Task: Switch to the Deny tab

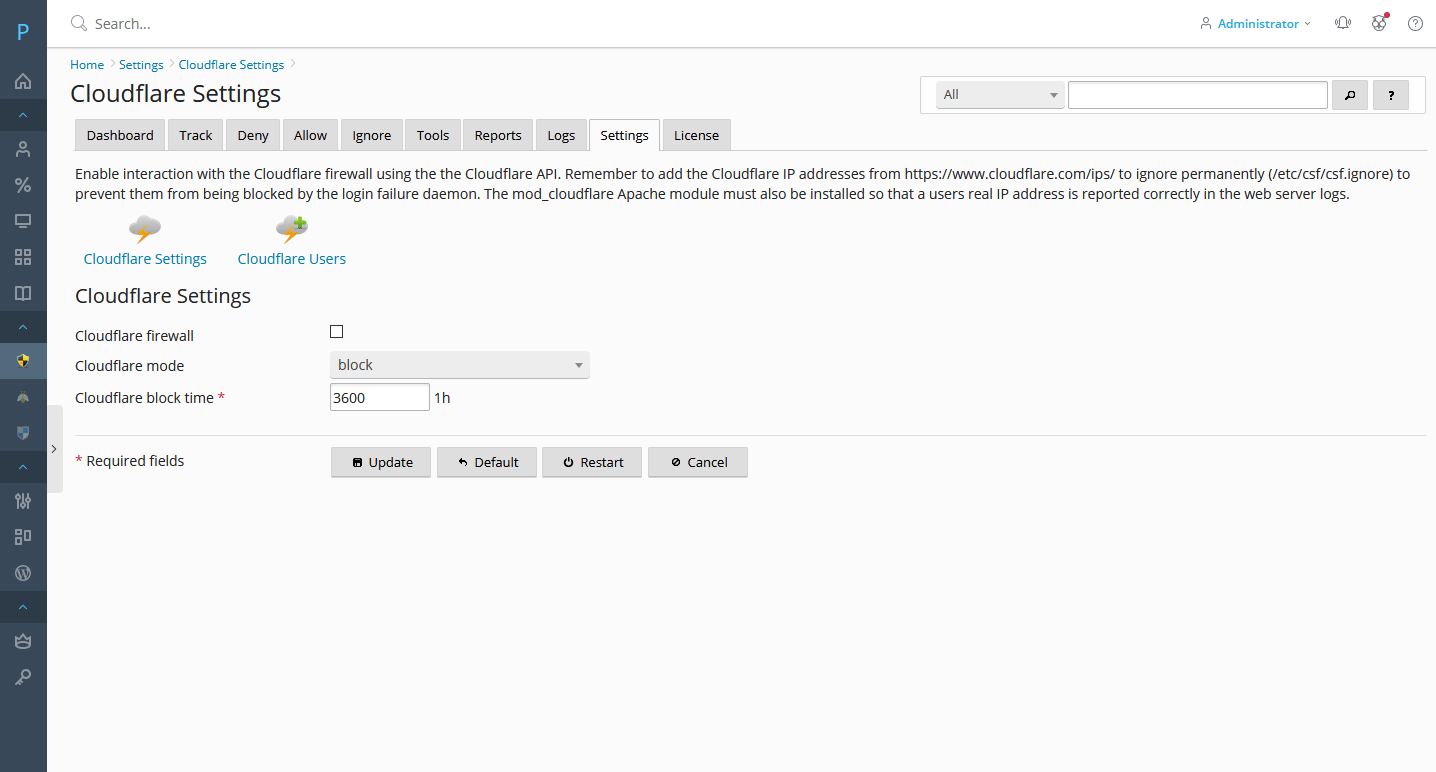Action: pyautogui.click(x=253, y=135)
